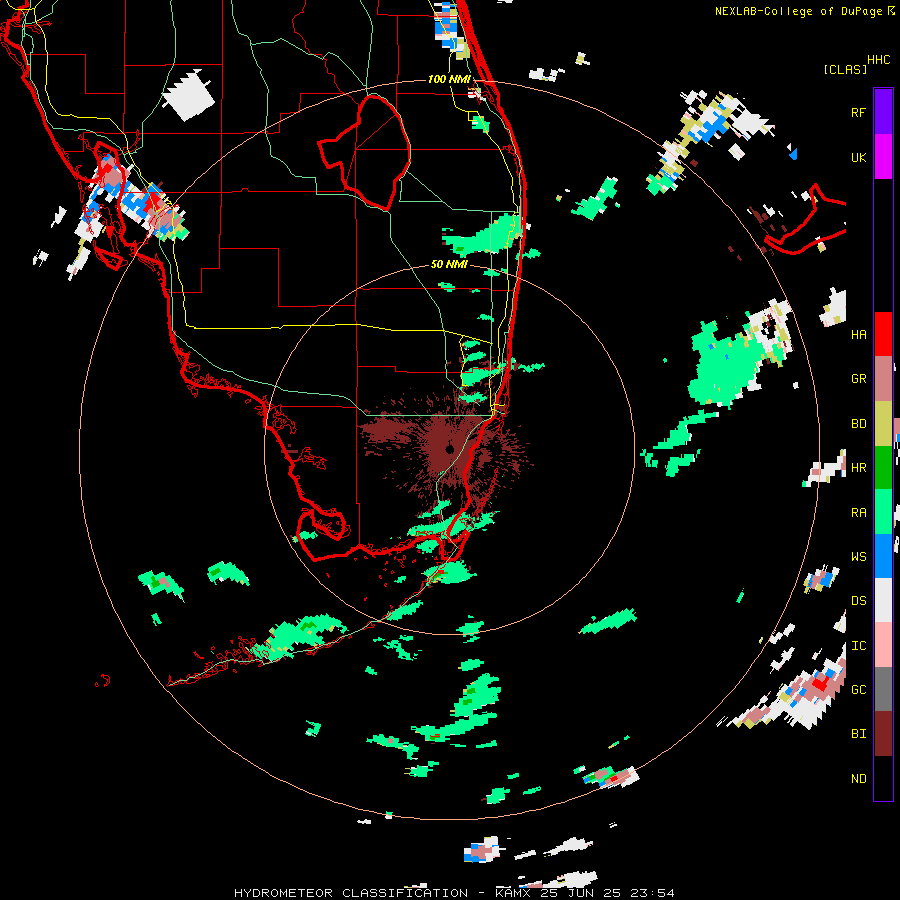Click the gray GC legend swatch

coord(883,689)
